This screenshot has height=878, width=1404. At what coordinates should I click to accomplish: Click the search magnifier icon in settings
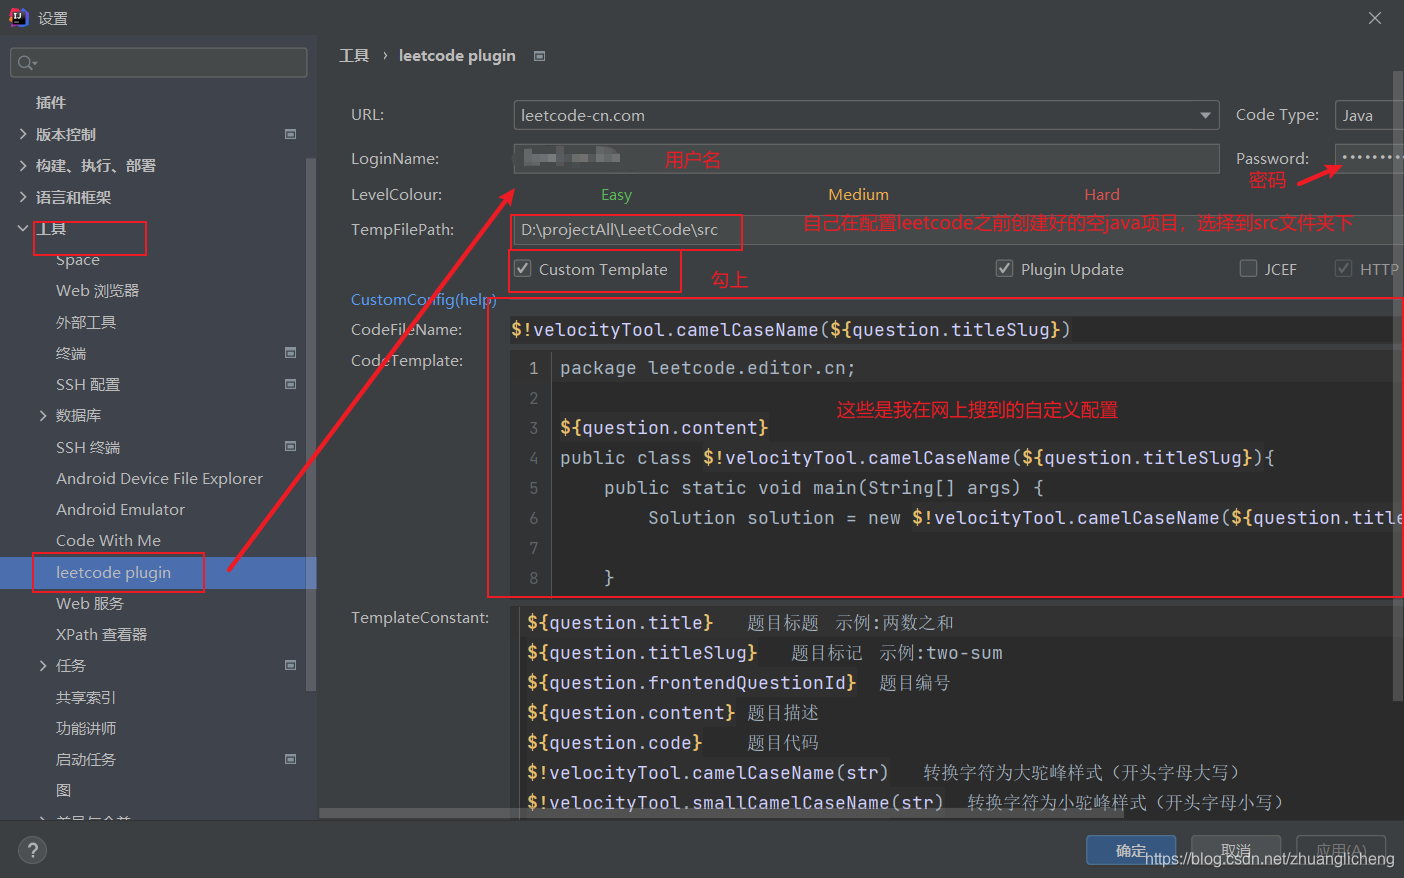[26, 63]
